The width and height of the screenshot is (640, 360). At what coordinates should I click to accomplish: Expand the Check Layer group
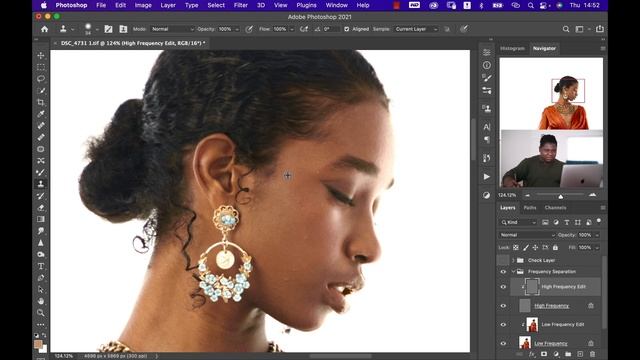click(x=513, y=260)
